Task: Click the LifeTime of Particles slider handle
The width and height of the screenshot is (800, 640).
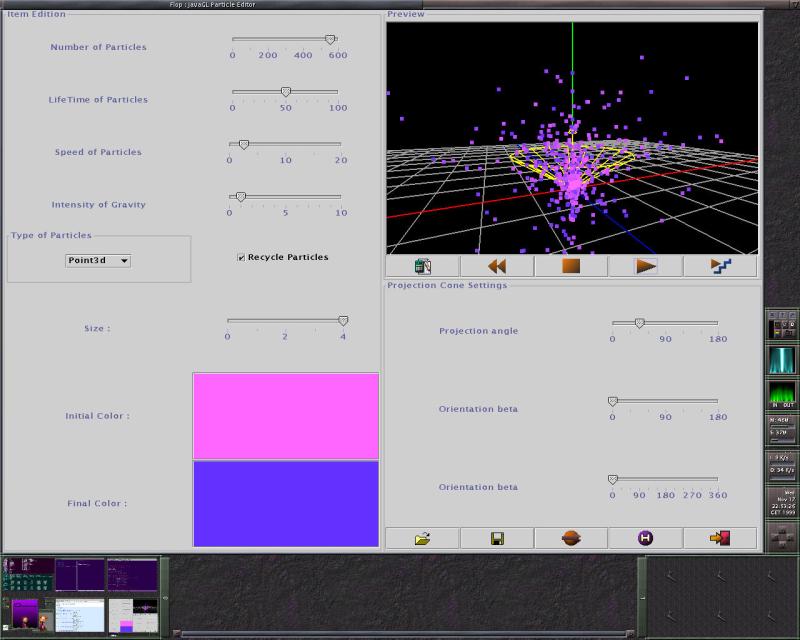Action: click(285, 92)
